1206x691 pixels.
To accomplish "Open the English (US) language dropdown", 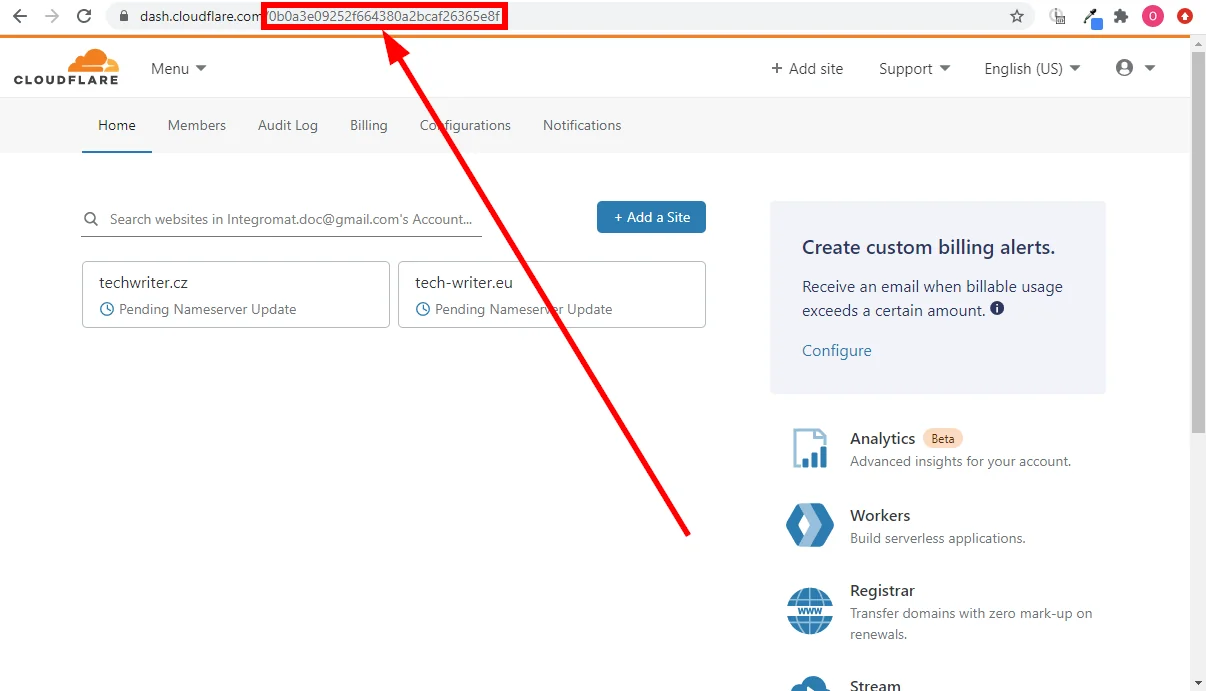I will tap(1032, 68).
